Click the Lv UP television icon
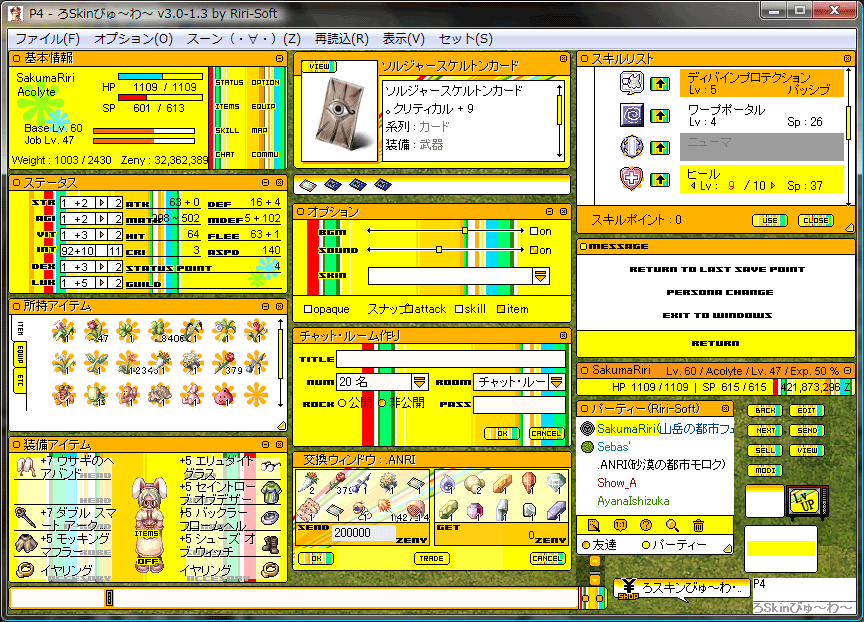 807,502
